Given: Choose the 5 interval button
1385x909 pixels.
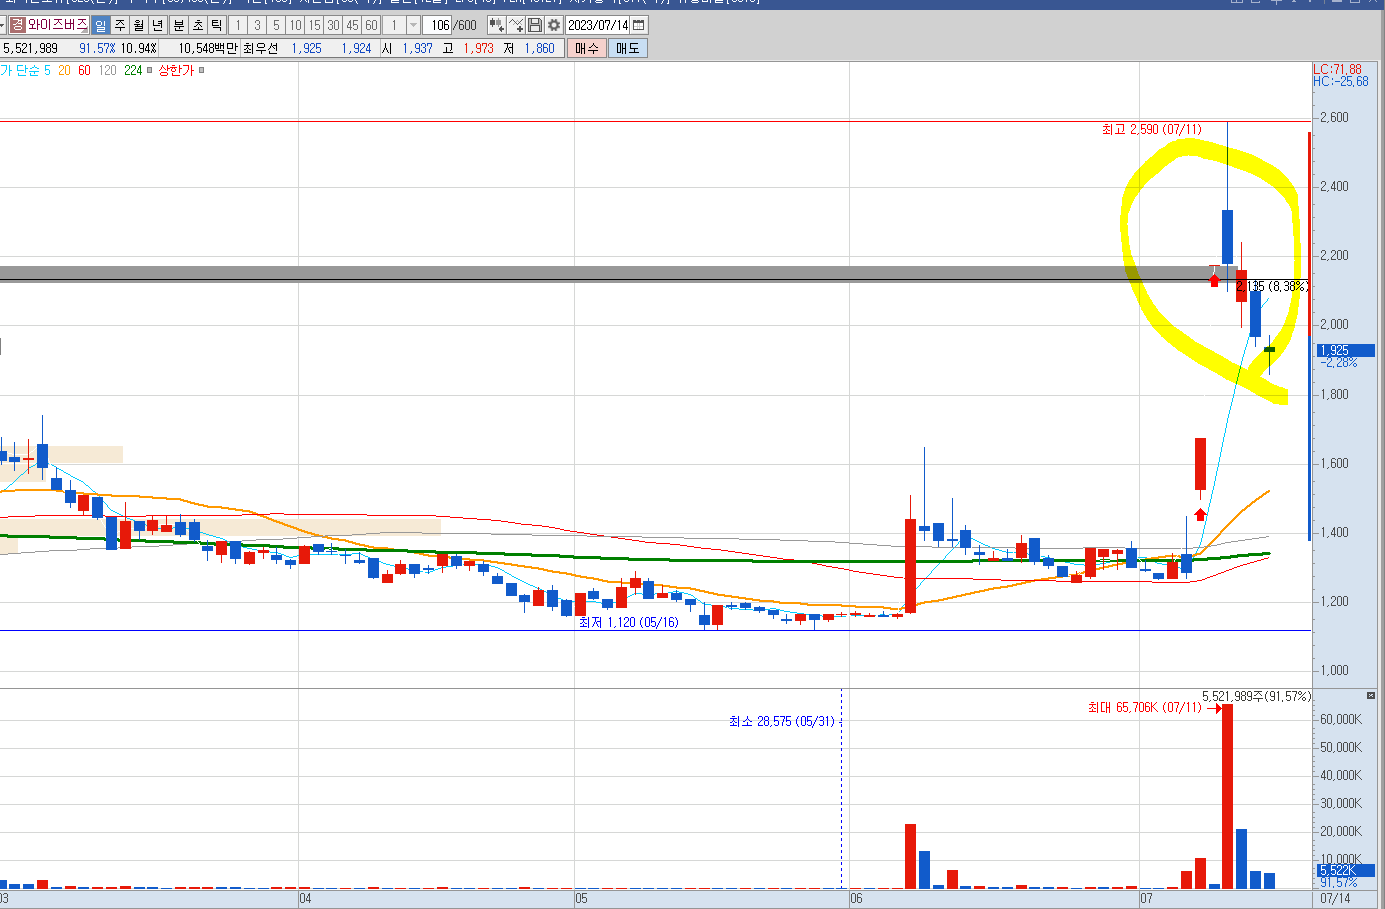Looking at the screenshot, I should (276, 25).
